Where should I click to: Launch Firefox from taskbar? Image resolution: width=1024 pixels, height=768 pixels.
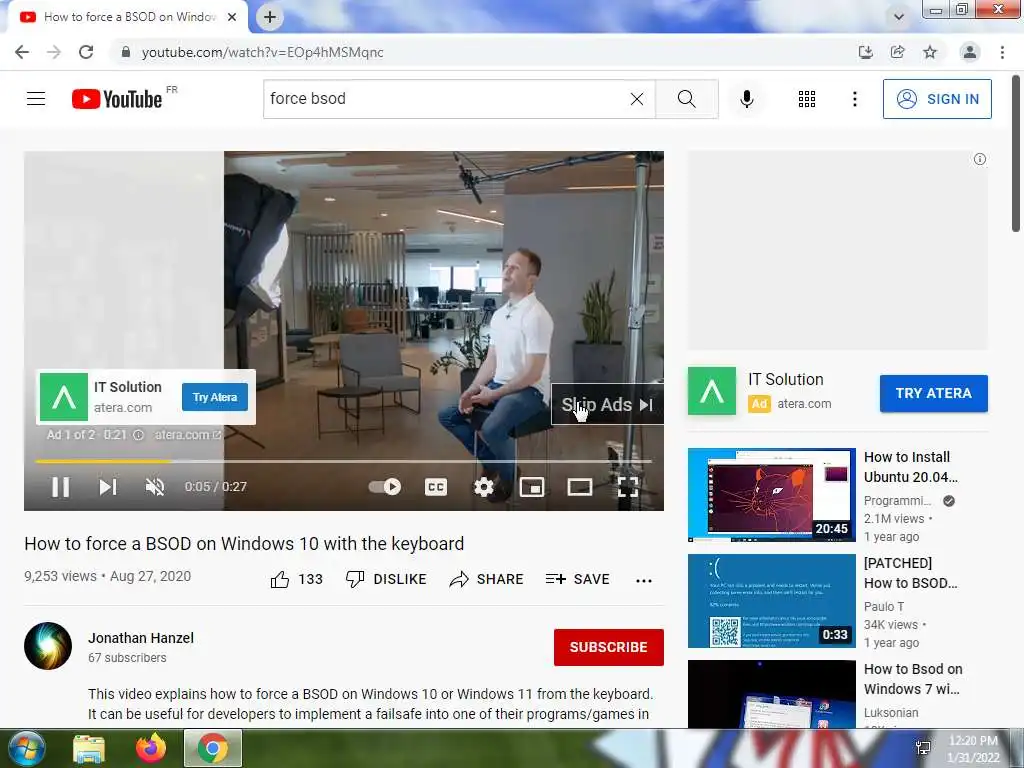coord(151,748)
